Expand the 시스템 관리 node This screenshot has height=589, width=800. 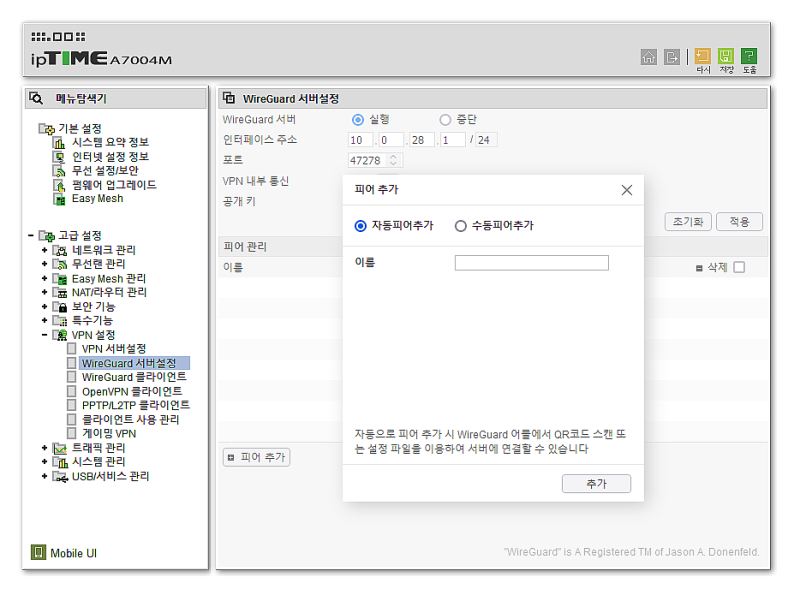44,462
